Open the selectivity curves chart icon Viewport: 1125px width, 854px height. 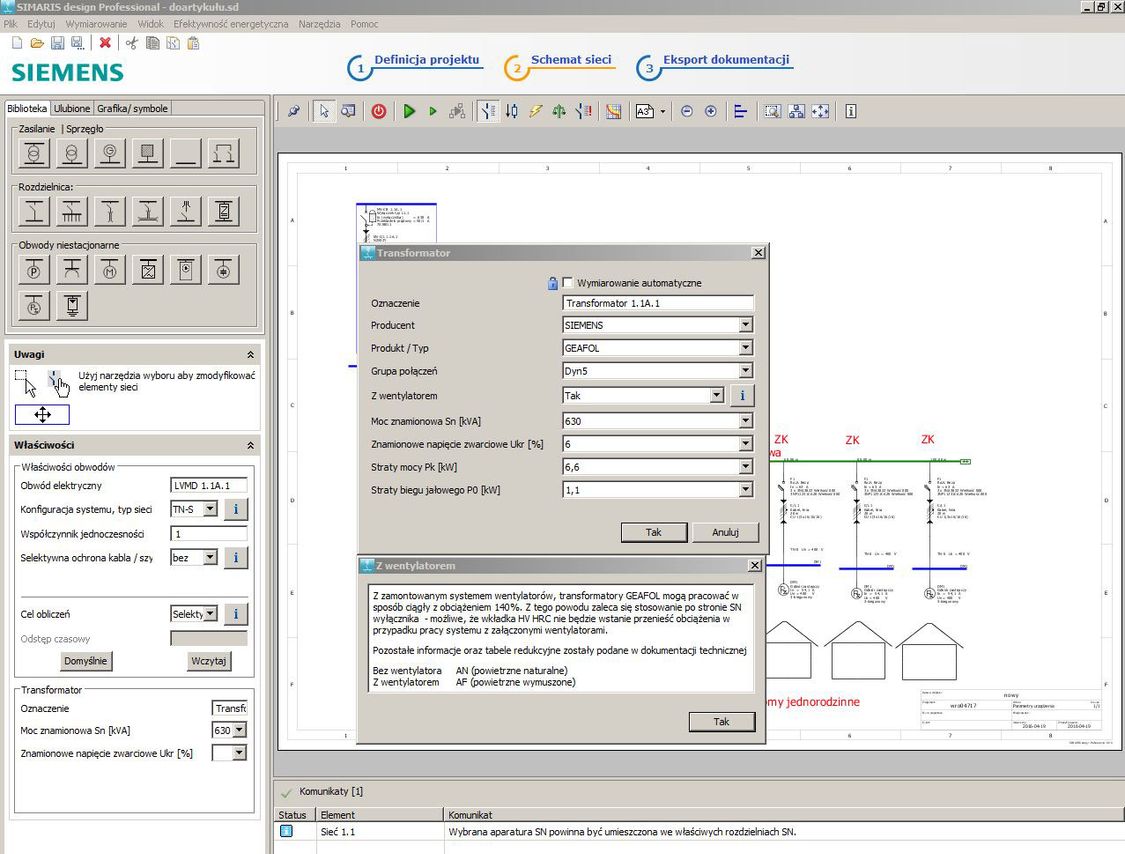click(613, 111)
